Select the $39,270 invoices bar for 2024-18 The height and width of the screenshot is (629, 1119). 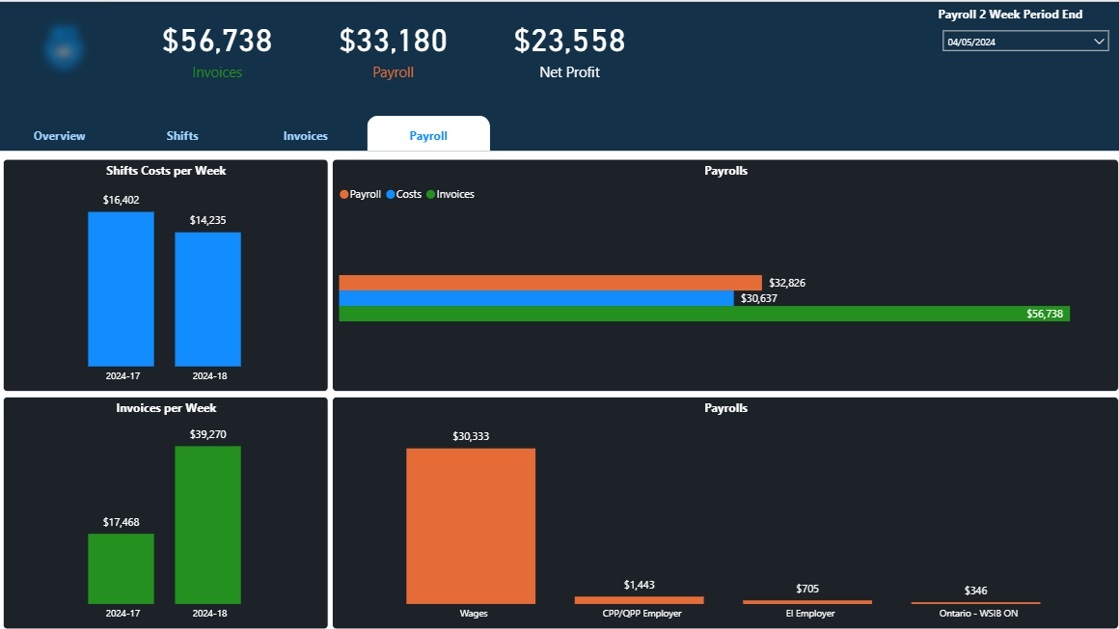208,525
